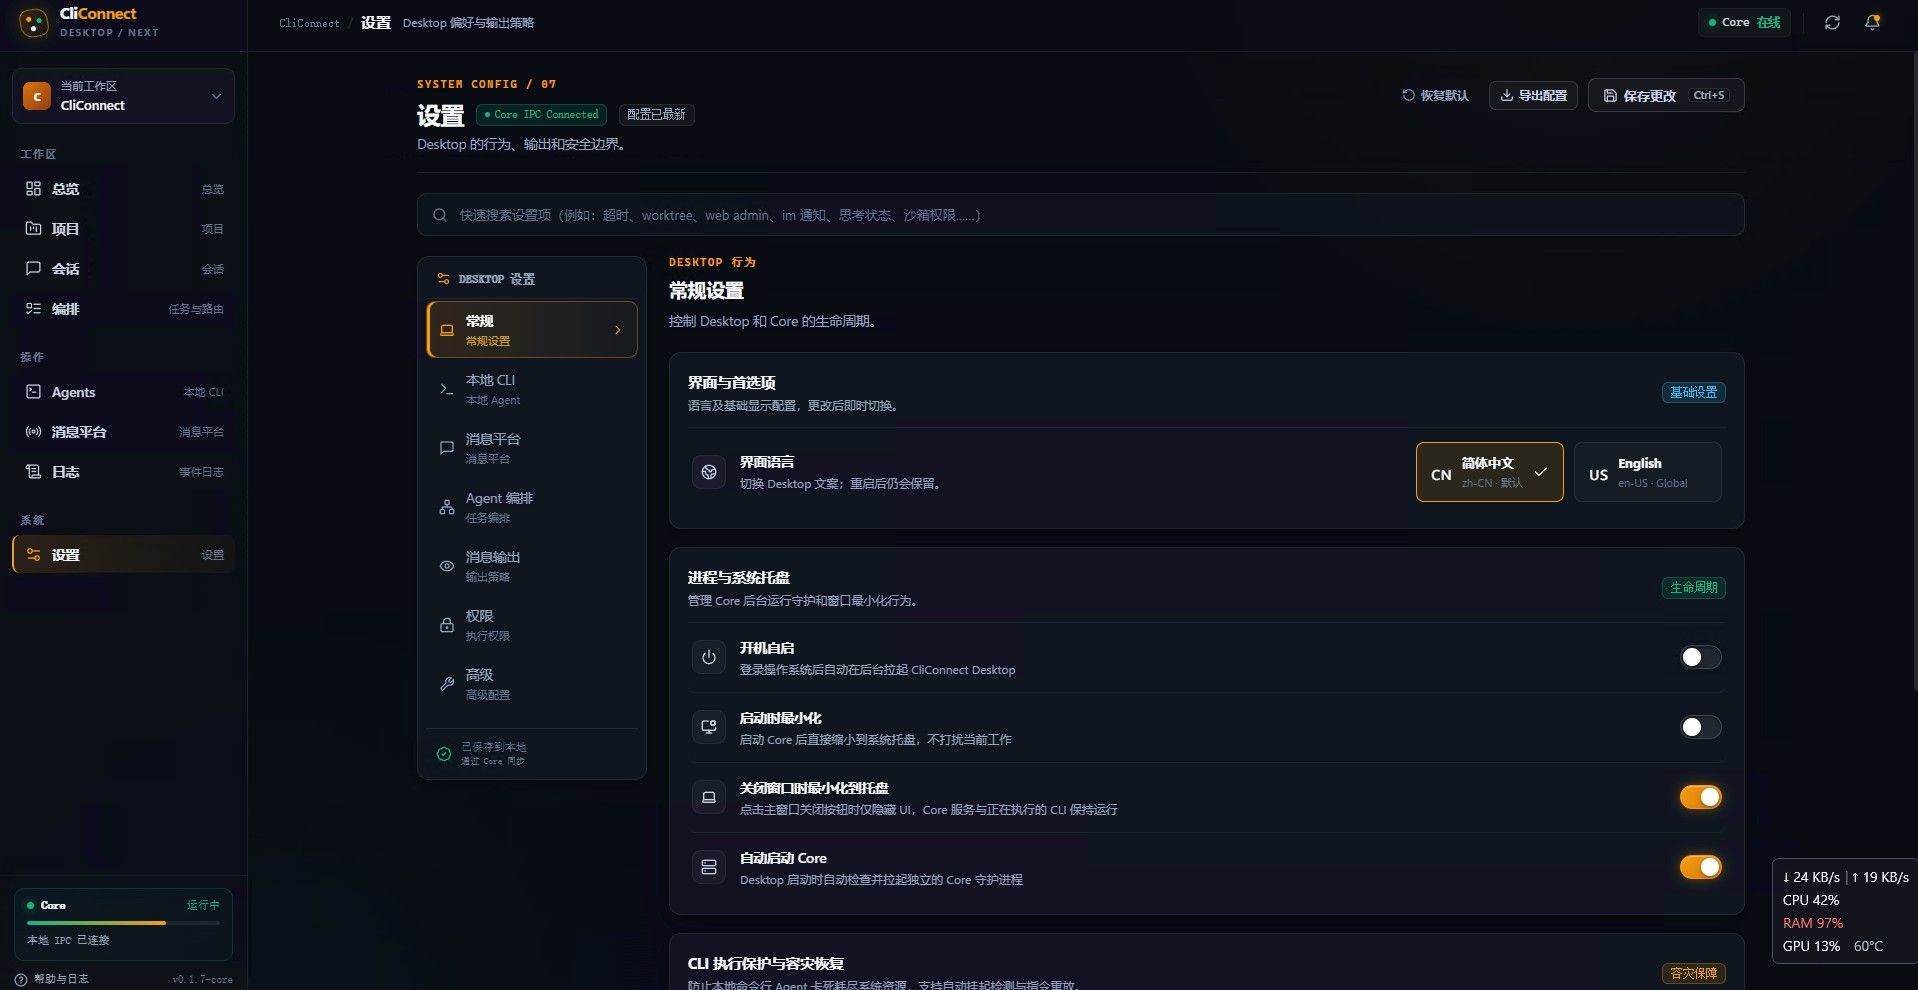Screen dimensions: 1918x990
Task: Click the 开机自启 power icon
Action: [x=709, y=657]
